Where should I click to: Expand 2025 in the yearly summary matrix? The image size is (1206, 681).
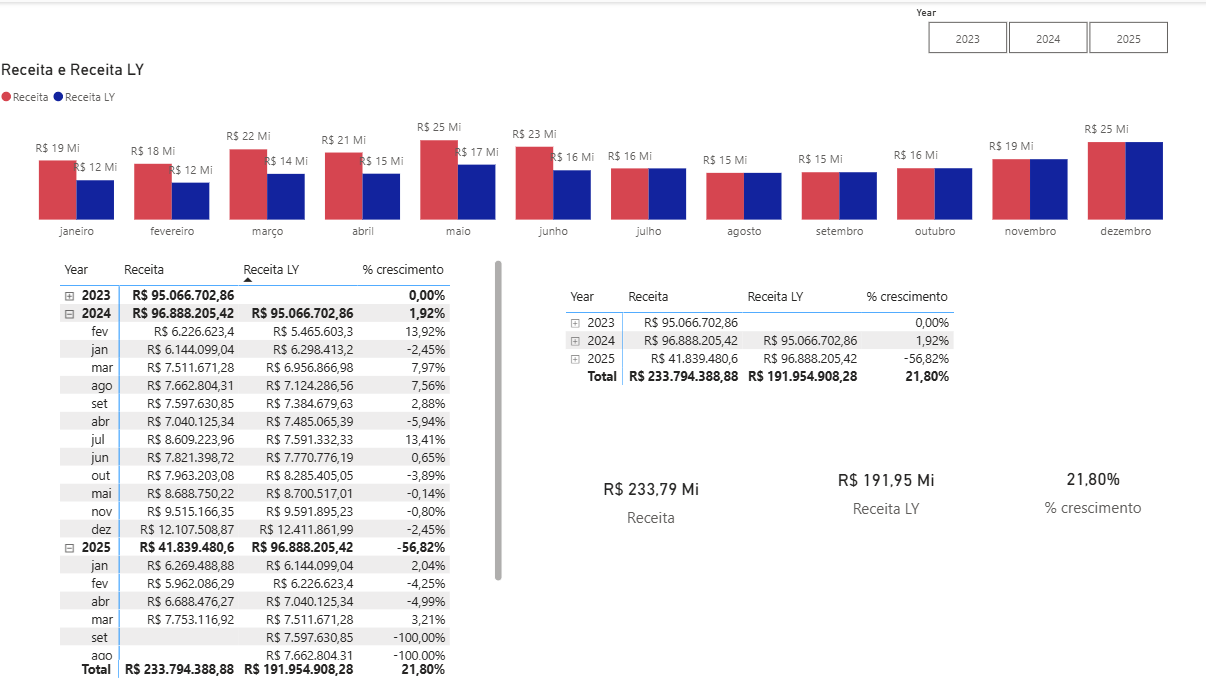(x=575, y=359)
